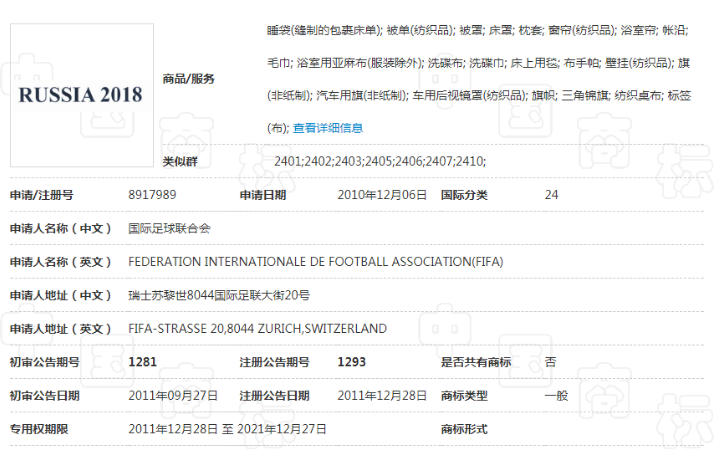This screenshot has width=727, height=461.
Task: Select the 申请/注册号 label
Action: click(x=42, y=195)
